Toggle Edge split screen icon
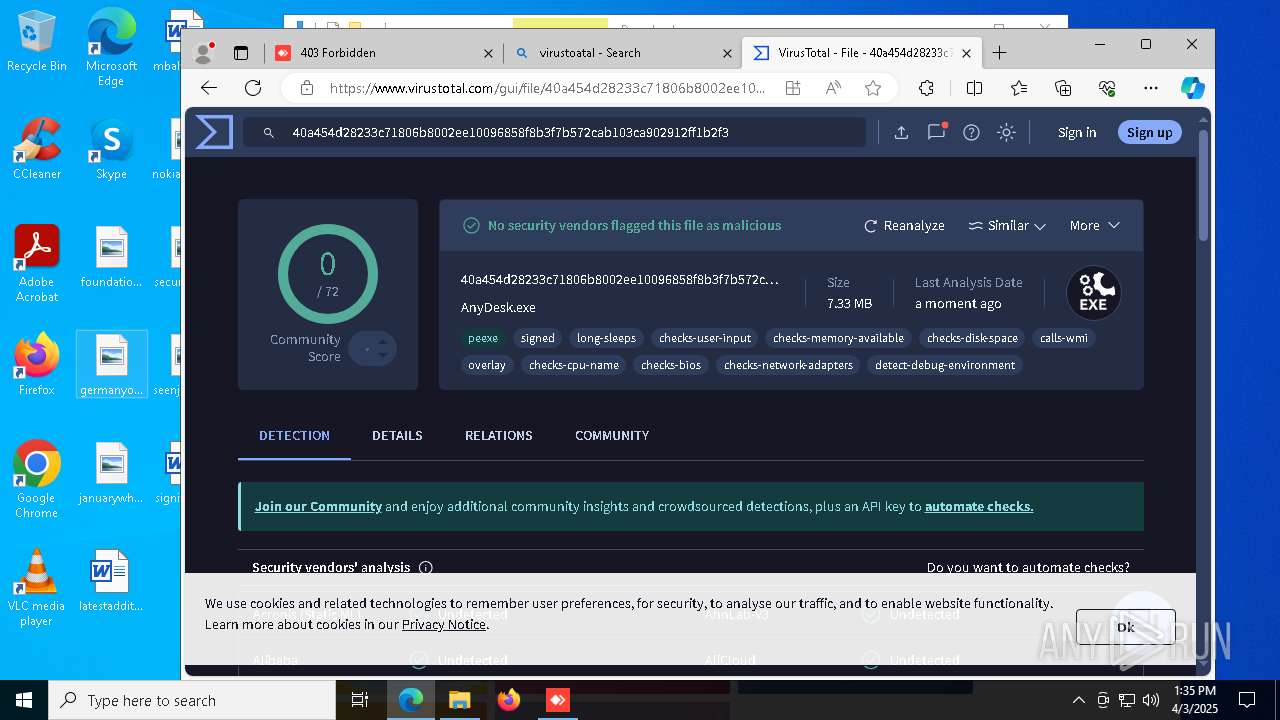The height and width of the screenshot is (720, 1280). [974, 88]
